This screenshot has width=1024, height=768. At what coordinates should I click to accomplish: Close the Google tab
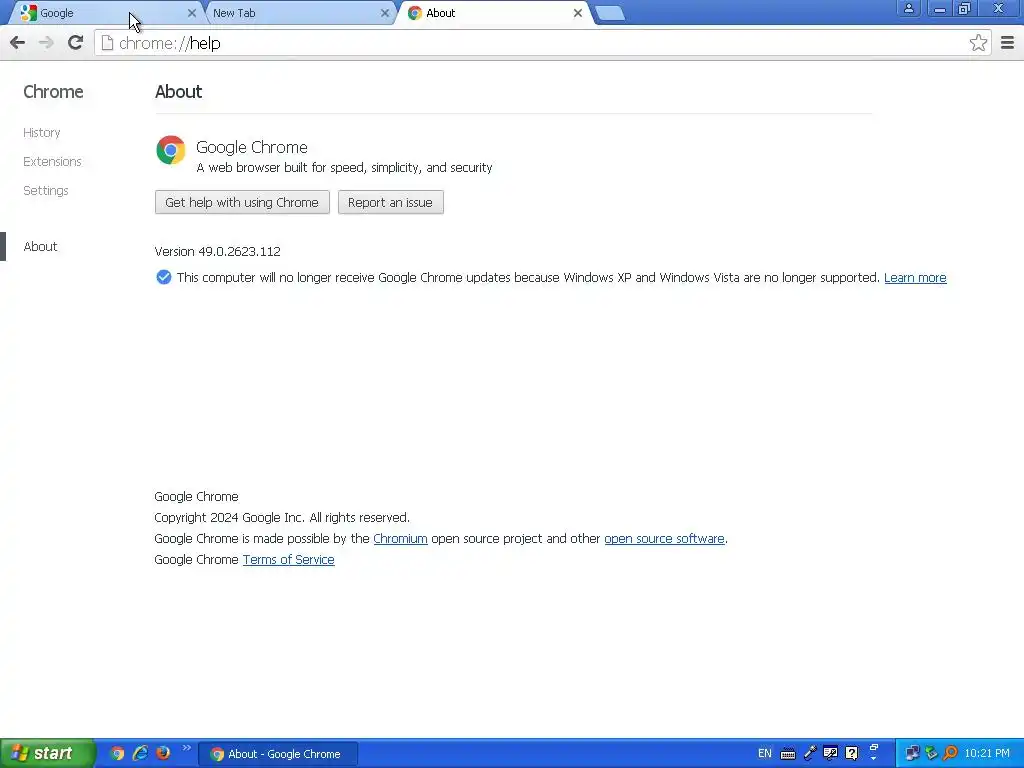point(191,13)
